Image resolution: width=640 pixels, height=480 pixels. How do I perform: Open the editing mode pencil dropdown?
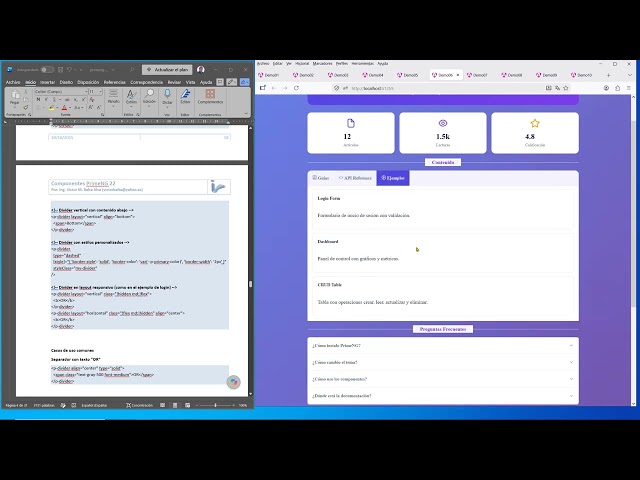pos(231,82)
